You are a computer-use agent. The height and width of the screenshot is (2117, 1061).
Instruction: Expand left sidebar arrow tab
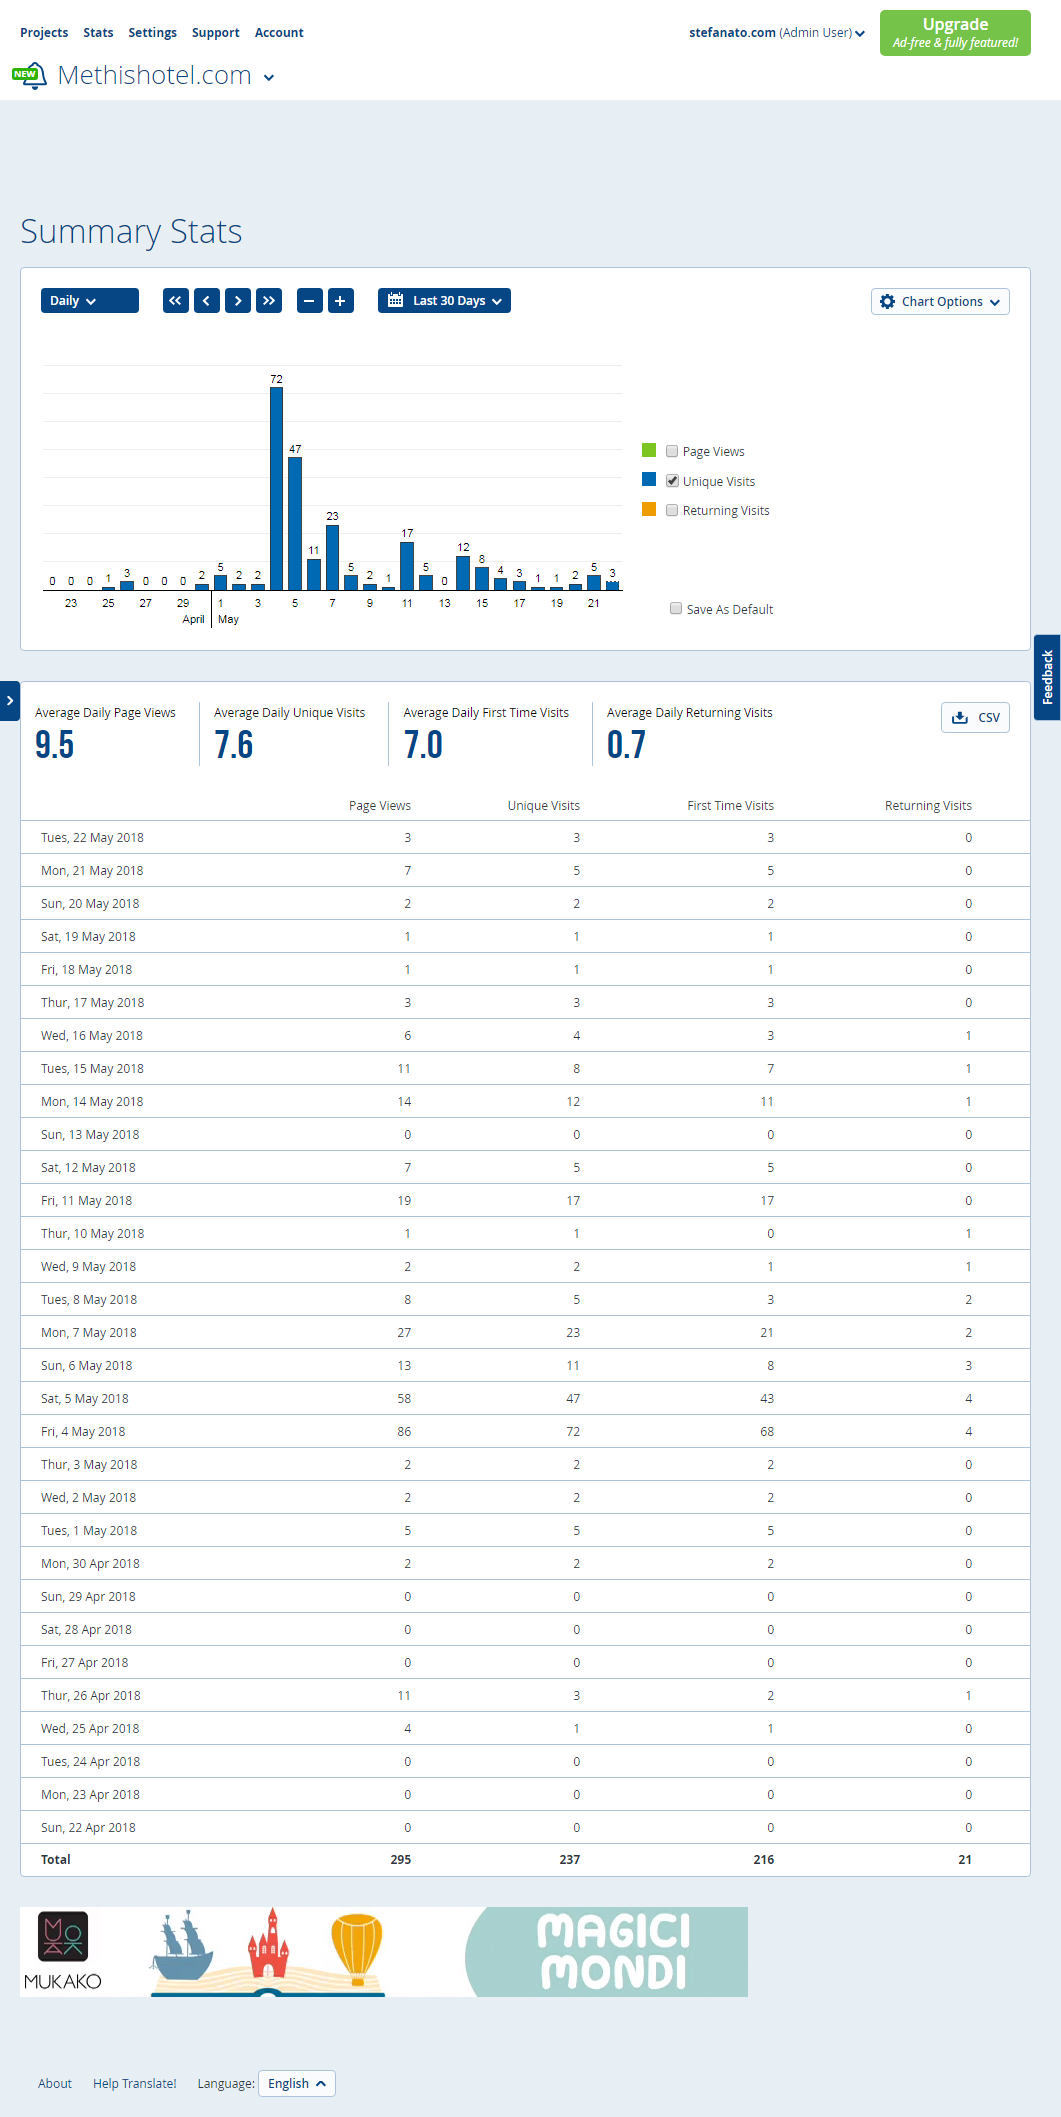(x=9, y=701)
